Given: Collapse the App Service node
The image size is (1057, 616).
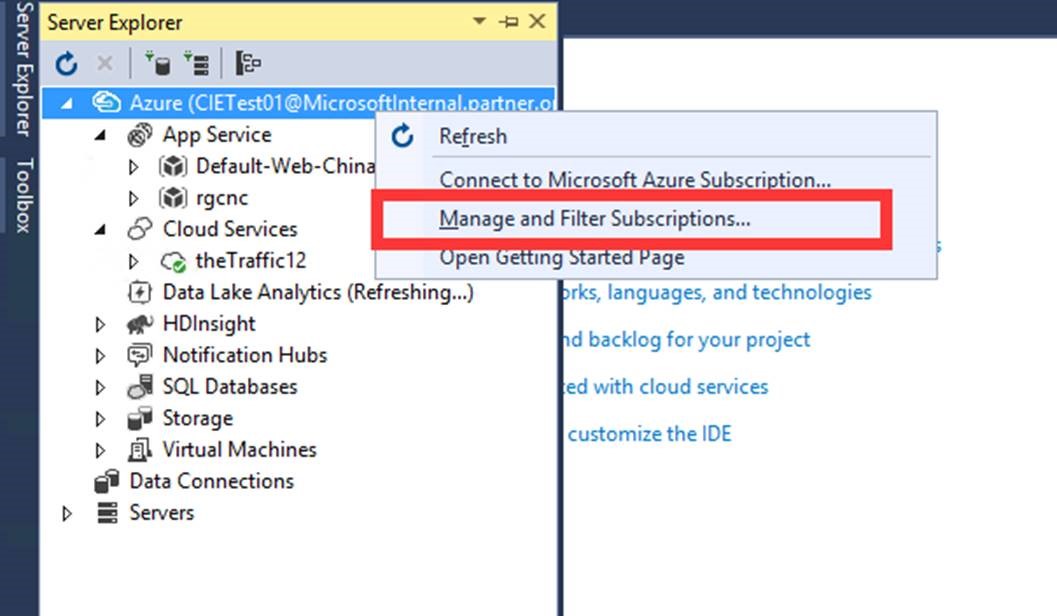Looking at the screenshot, I should point(100,135).
